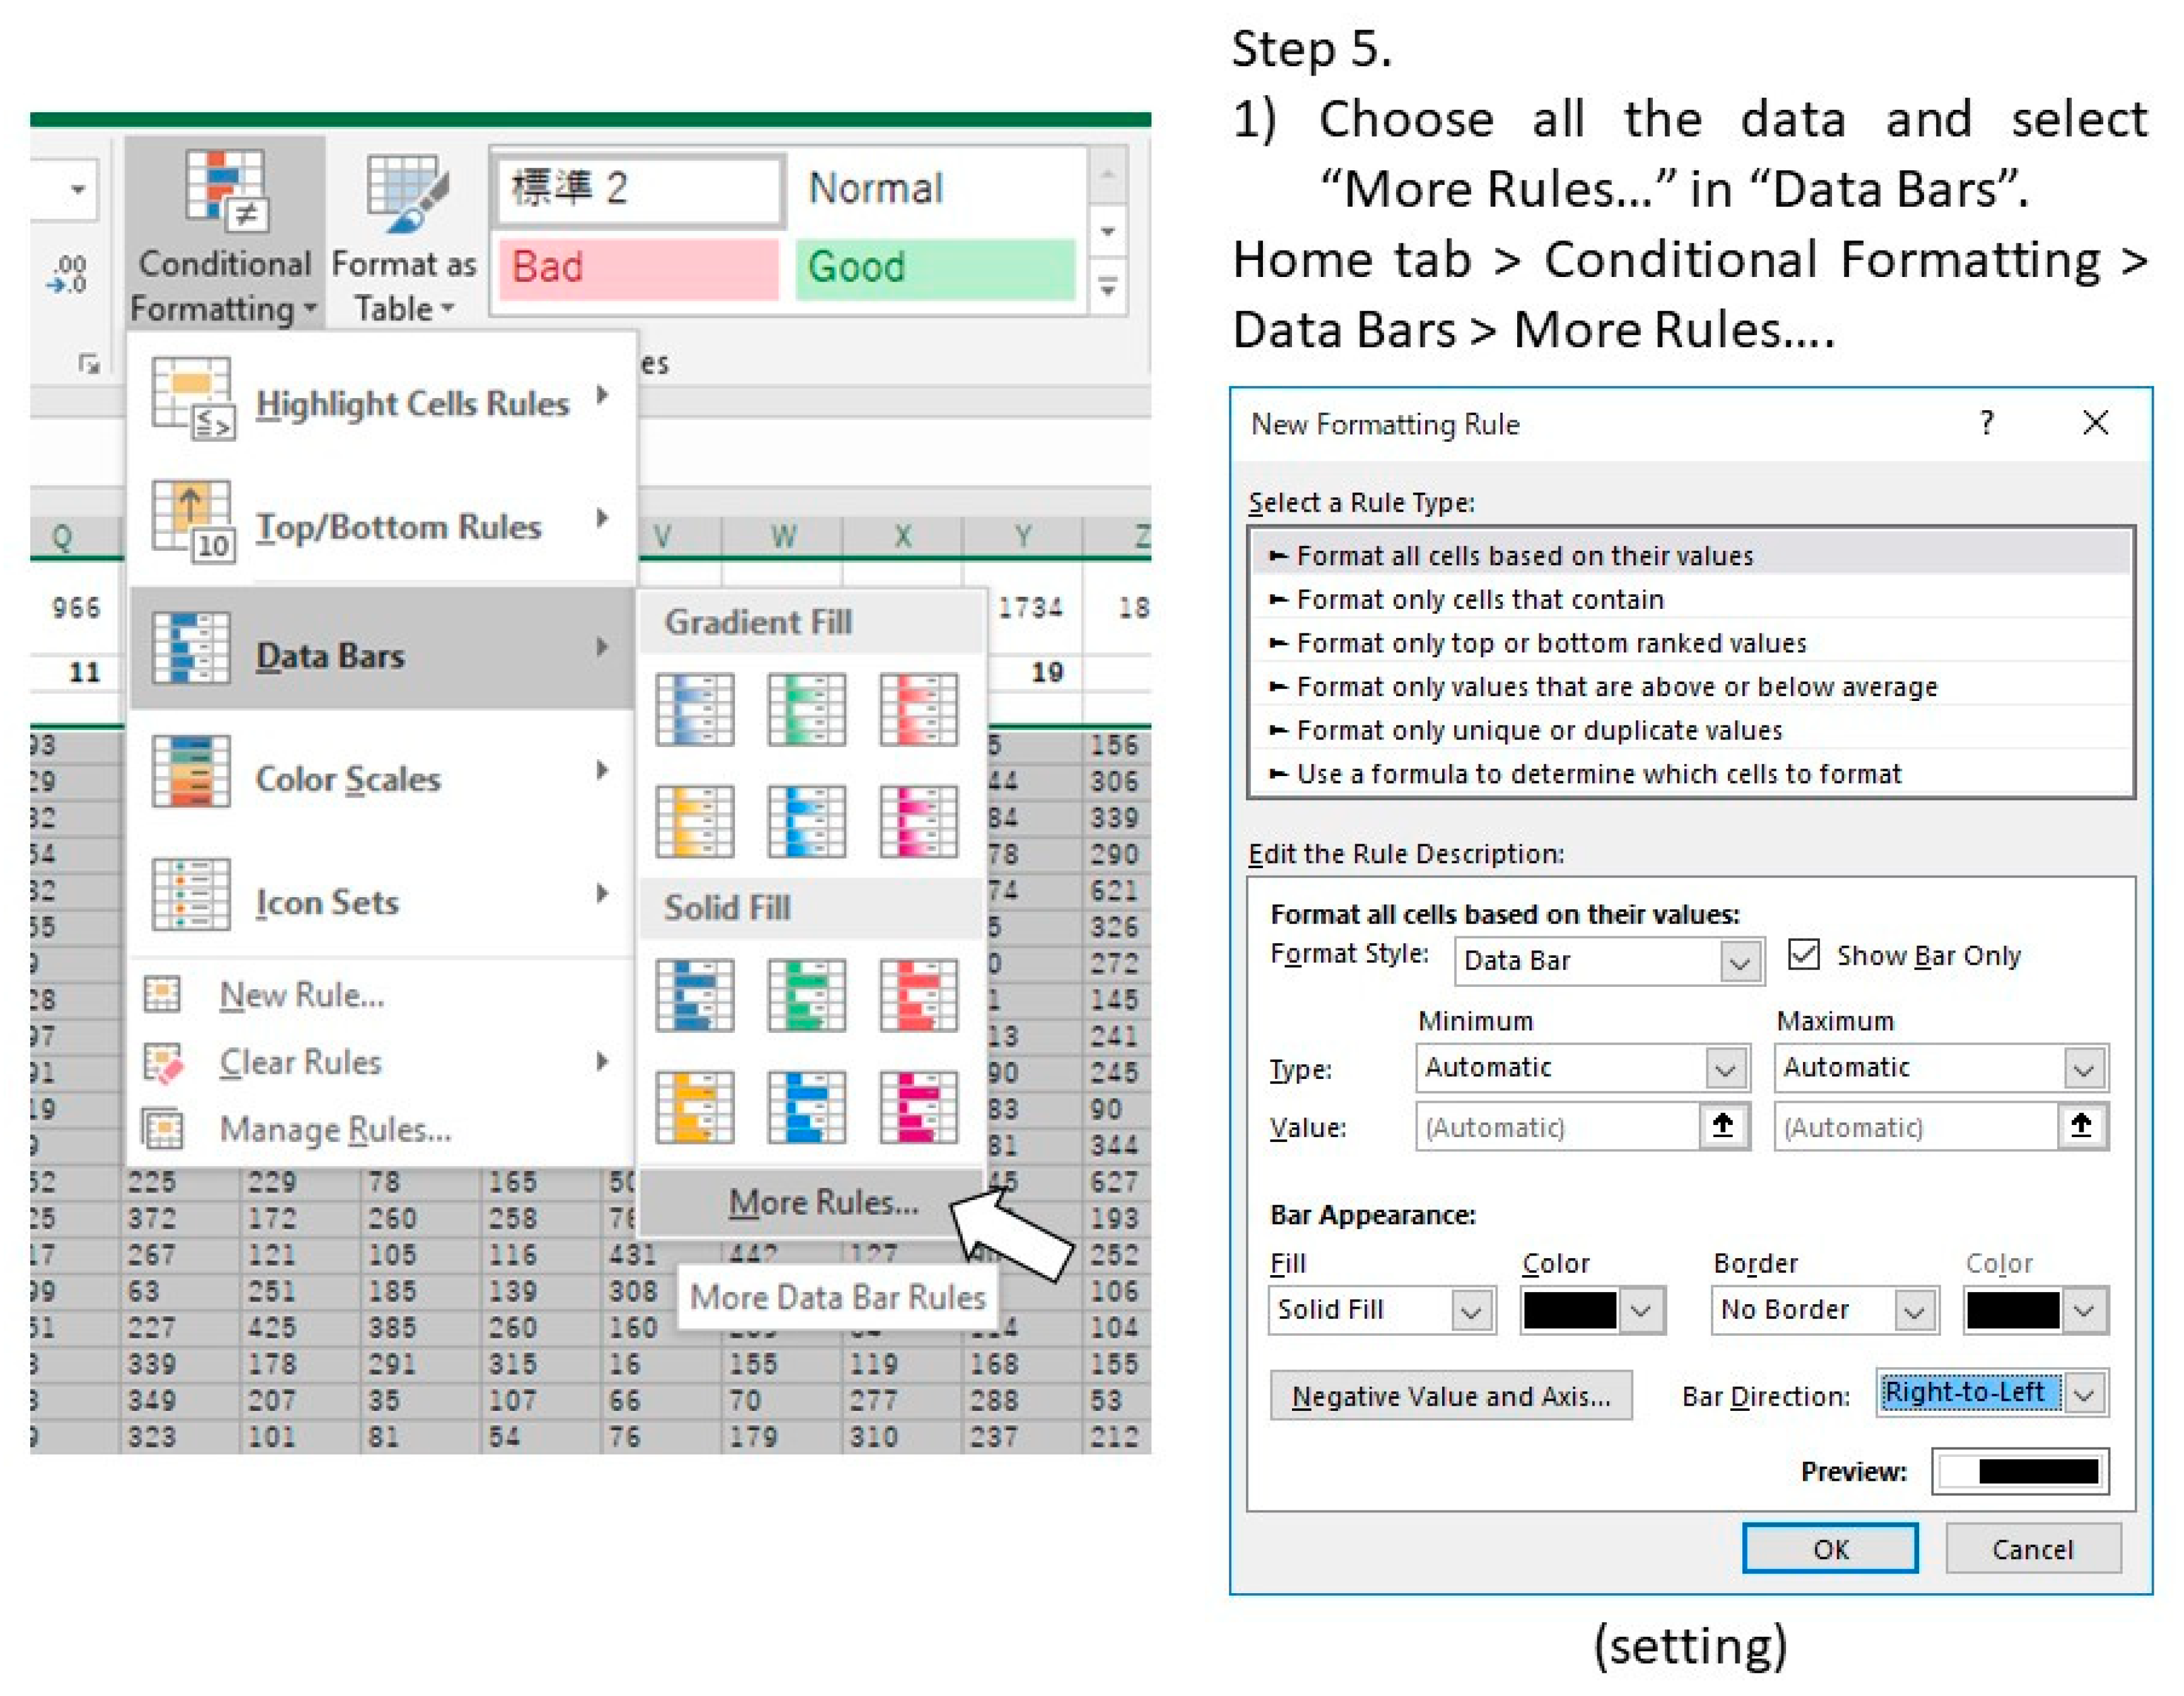The width and height of the screenshot is (2184, 1696).
Task: Toggle the Show Bar Only checkbox
Action: pyautogui.click(x=1803, y=954)
